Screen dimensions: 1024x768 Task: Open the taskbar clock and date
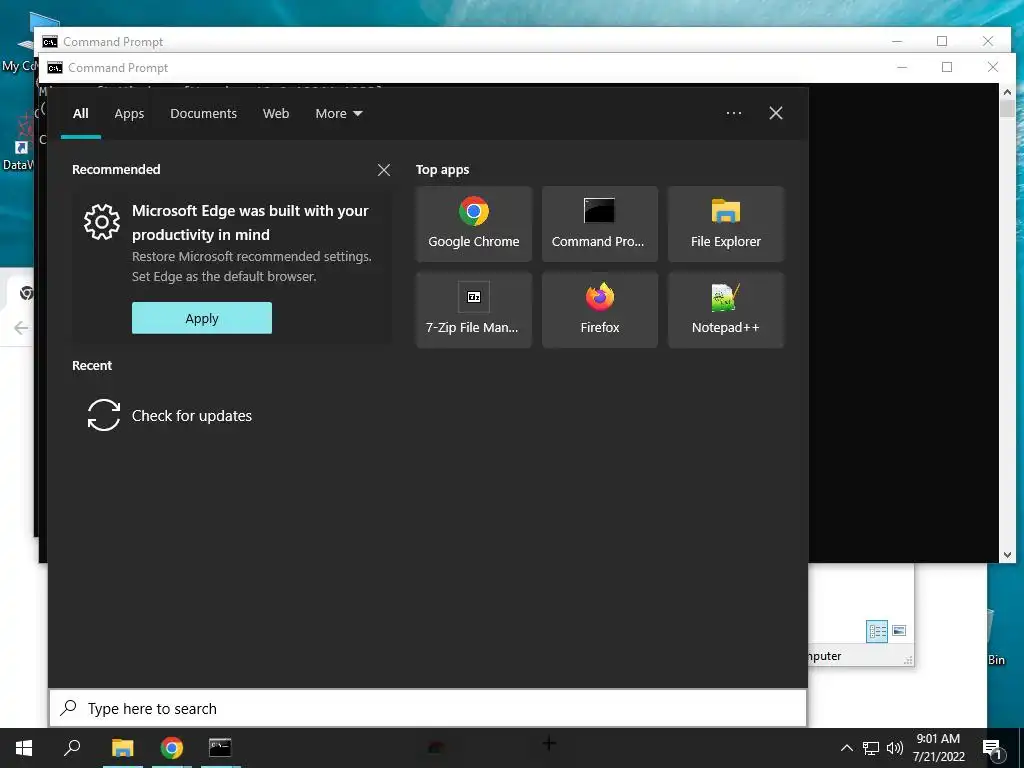(x=938, y=748)
